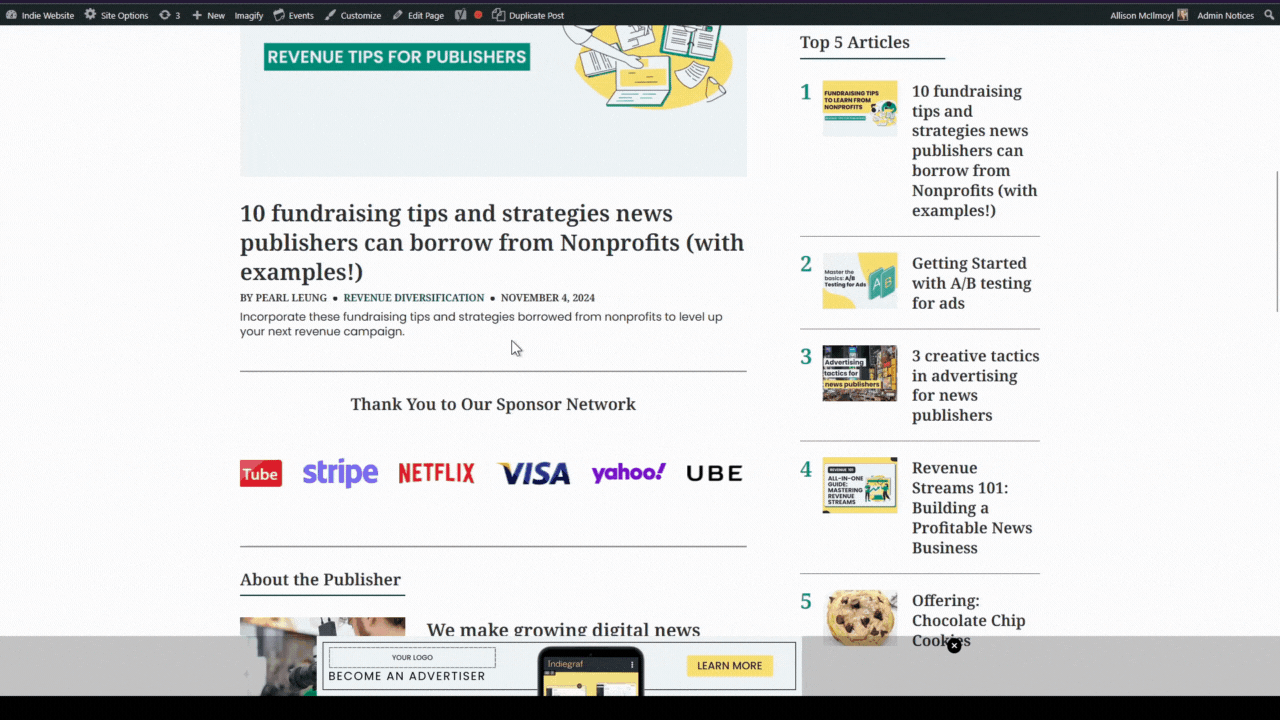Click the Netflix sponsor logo

[436, 473]
